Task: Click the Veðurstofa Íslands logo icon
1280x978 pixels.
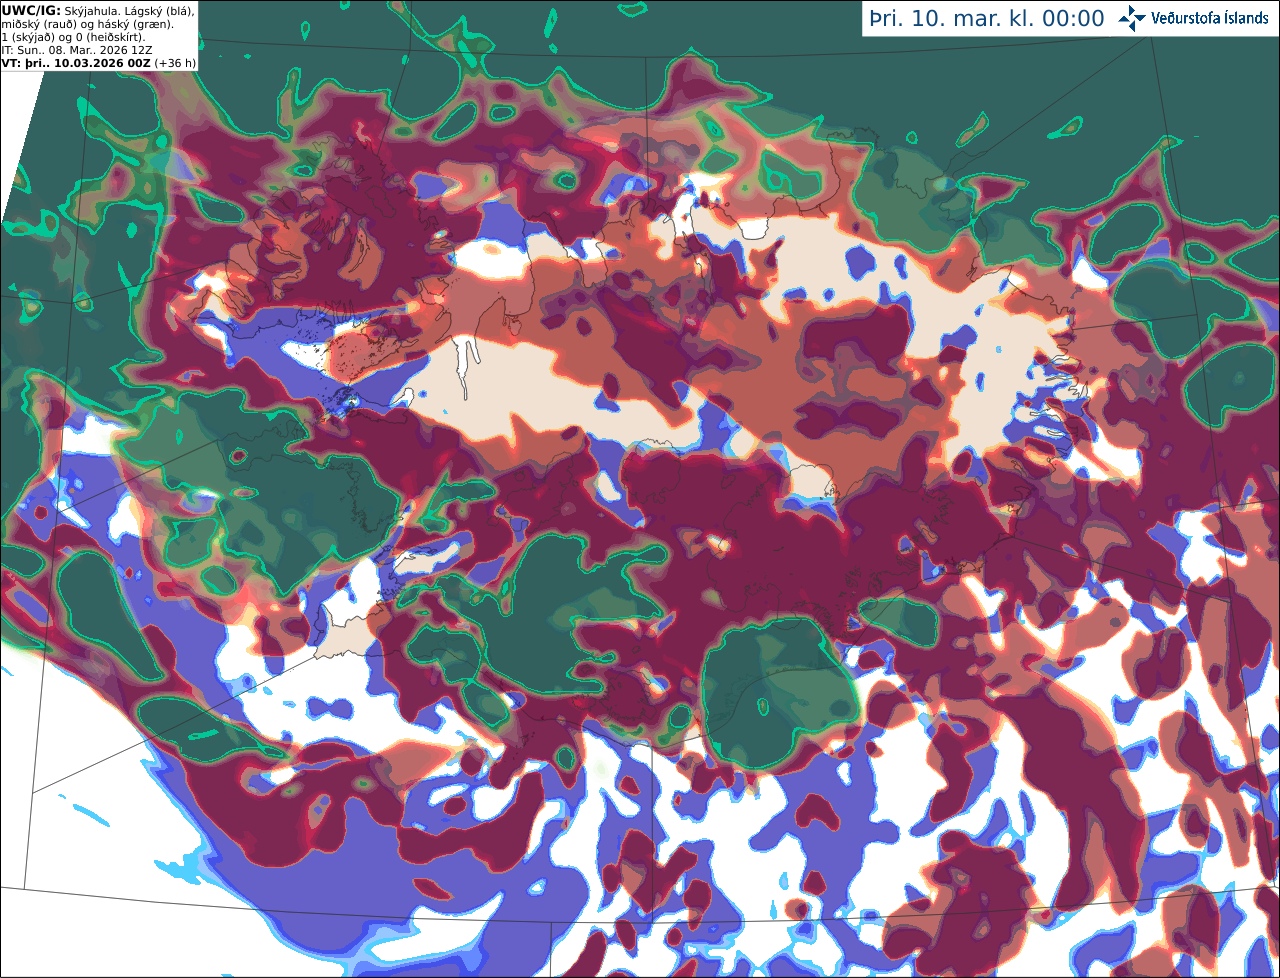Action: pos(1132,18)
